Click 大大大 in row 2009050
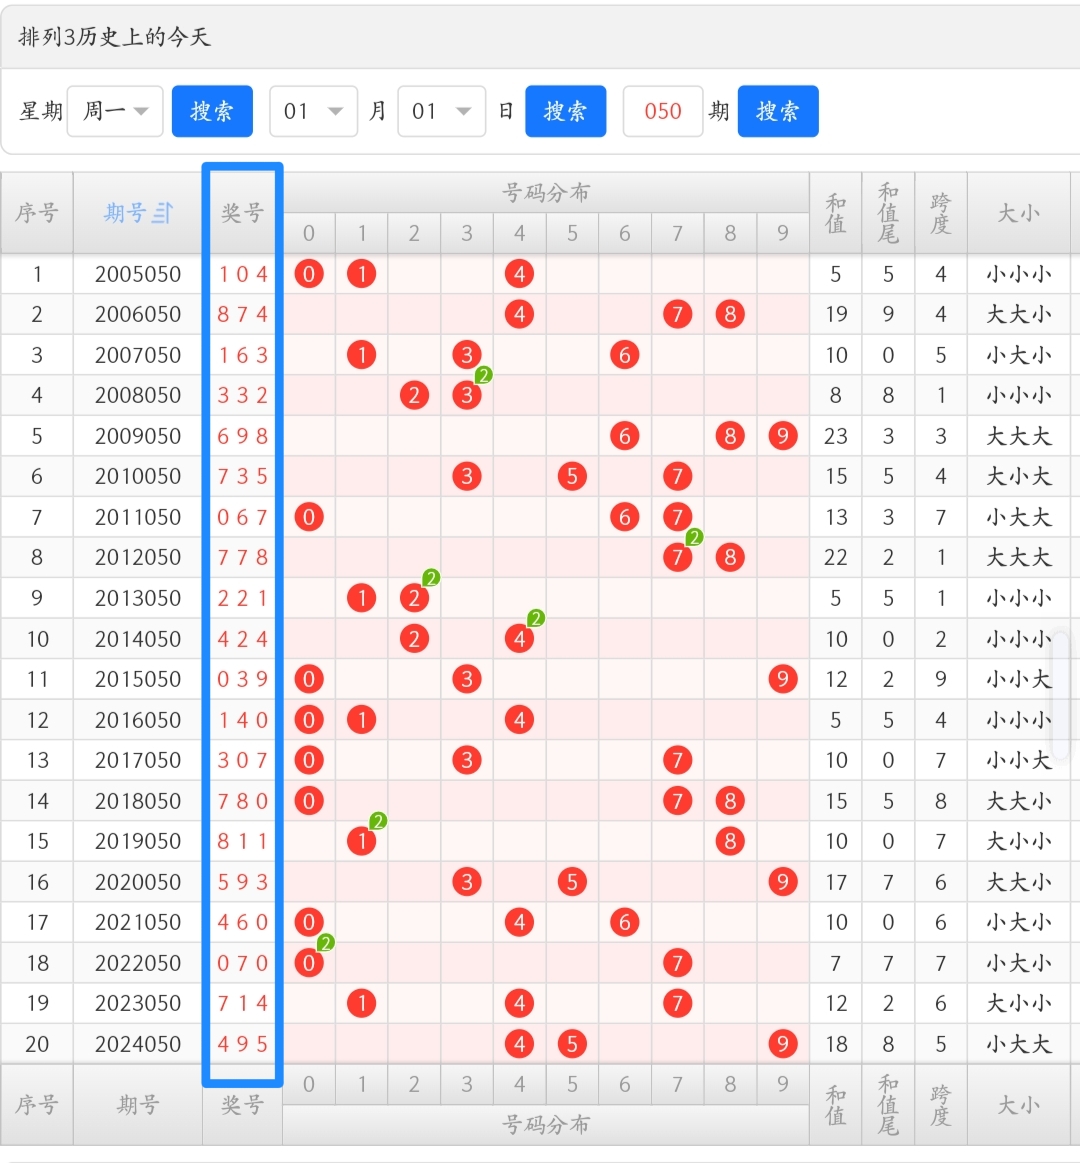This screenshot has height=1163, width=1080. pos(1018,436)
